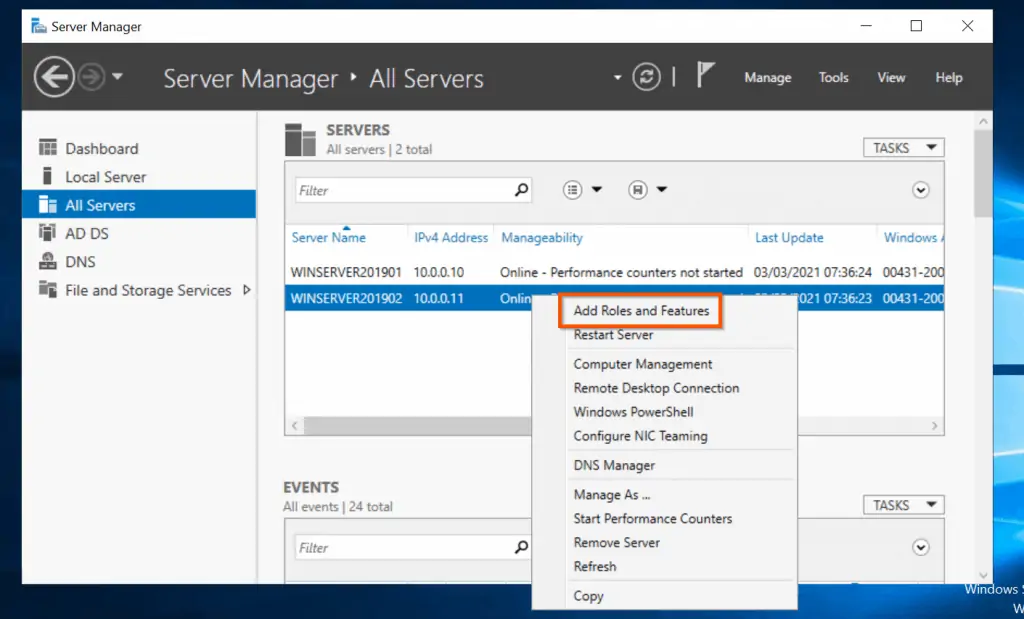Choose Restart Server from context menu
The height and width of the screenshot is (619, 1024).
613,335
